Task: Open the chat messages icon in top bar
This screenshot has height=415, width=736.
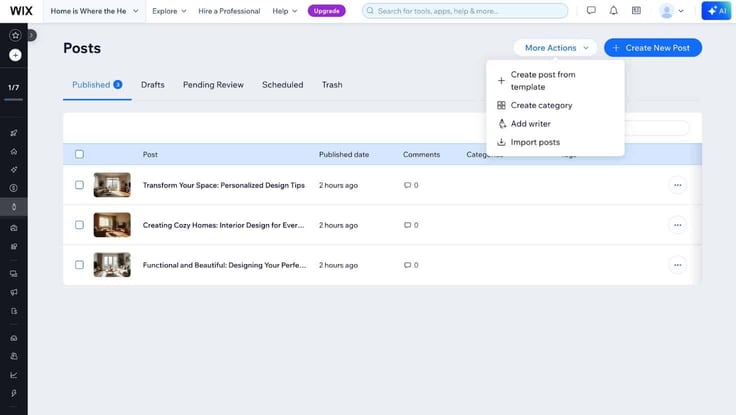Action: [591, 10]
